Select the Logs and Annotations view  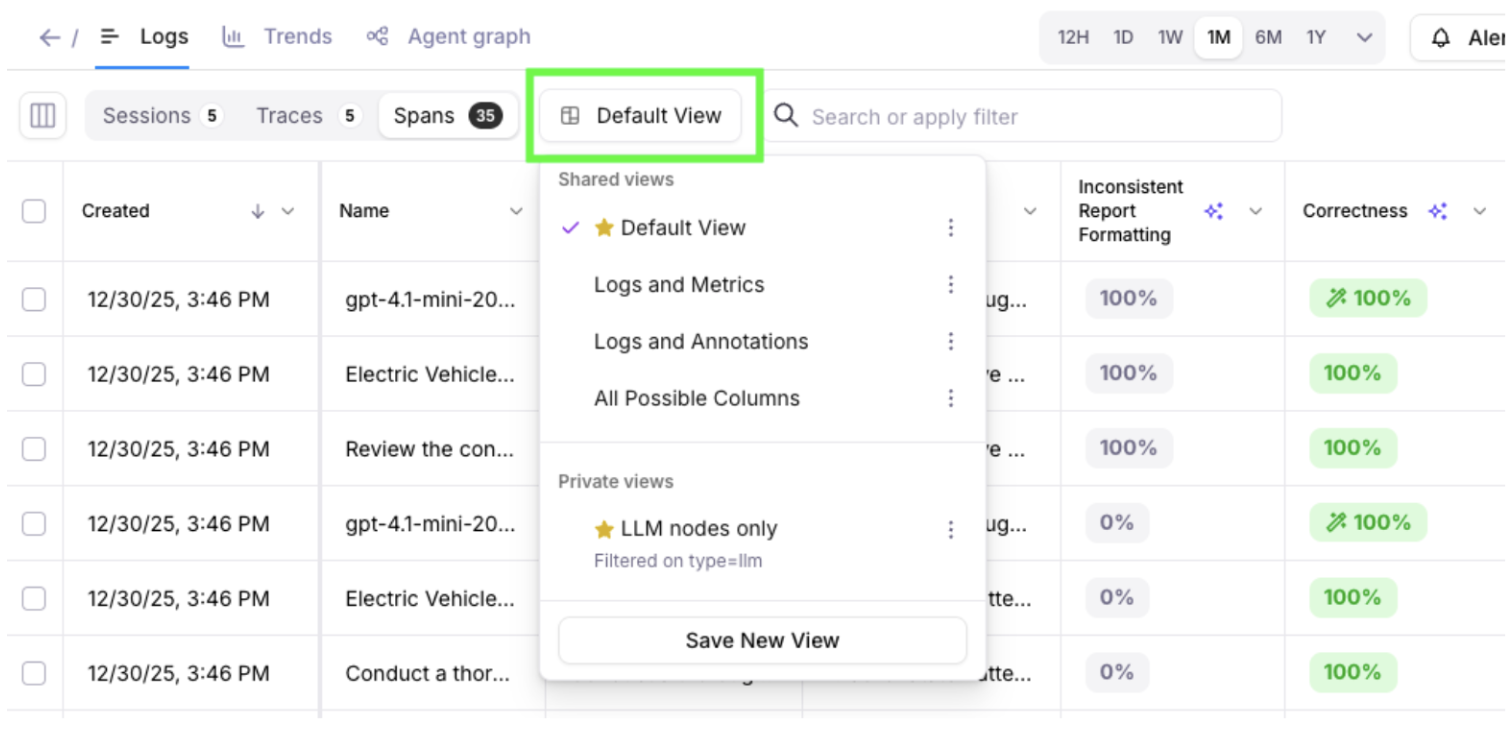click(701, 342)
